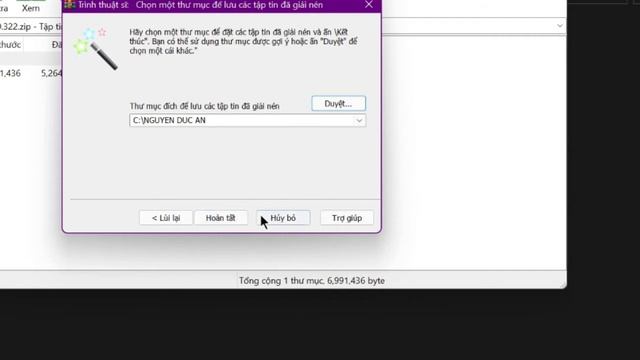This screenshot has height=360, width=640.
Task: Finish extraction with Hoàn tất button
Action: click(220, 218)
